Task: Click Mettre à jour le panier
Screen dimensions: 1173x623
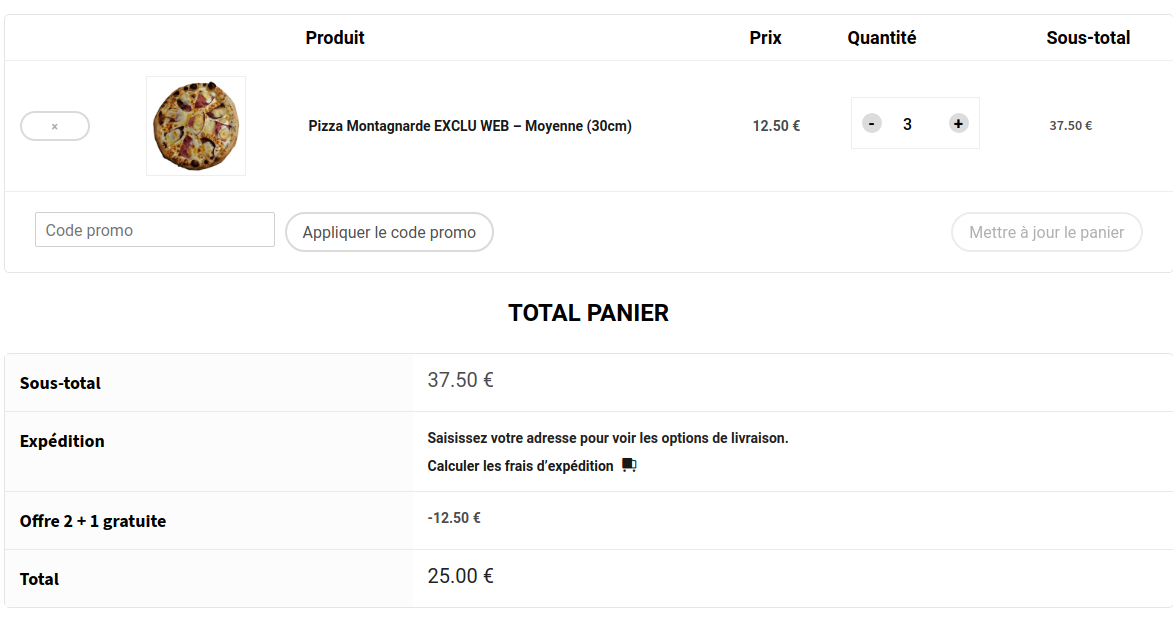Action: tap(1046, 232)
